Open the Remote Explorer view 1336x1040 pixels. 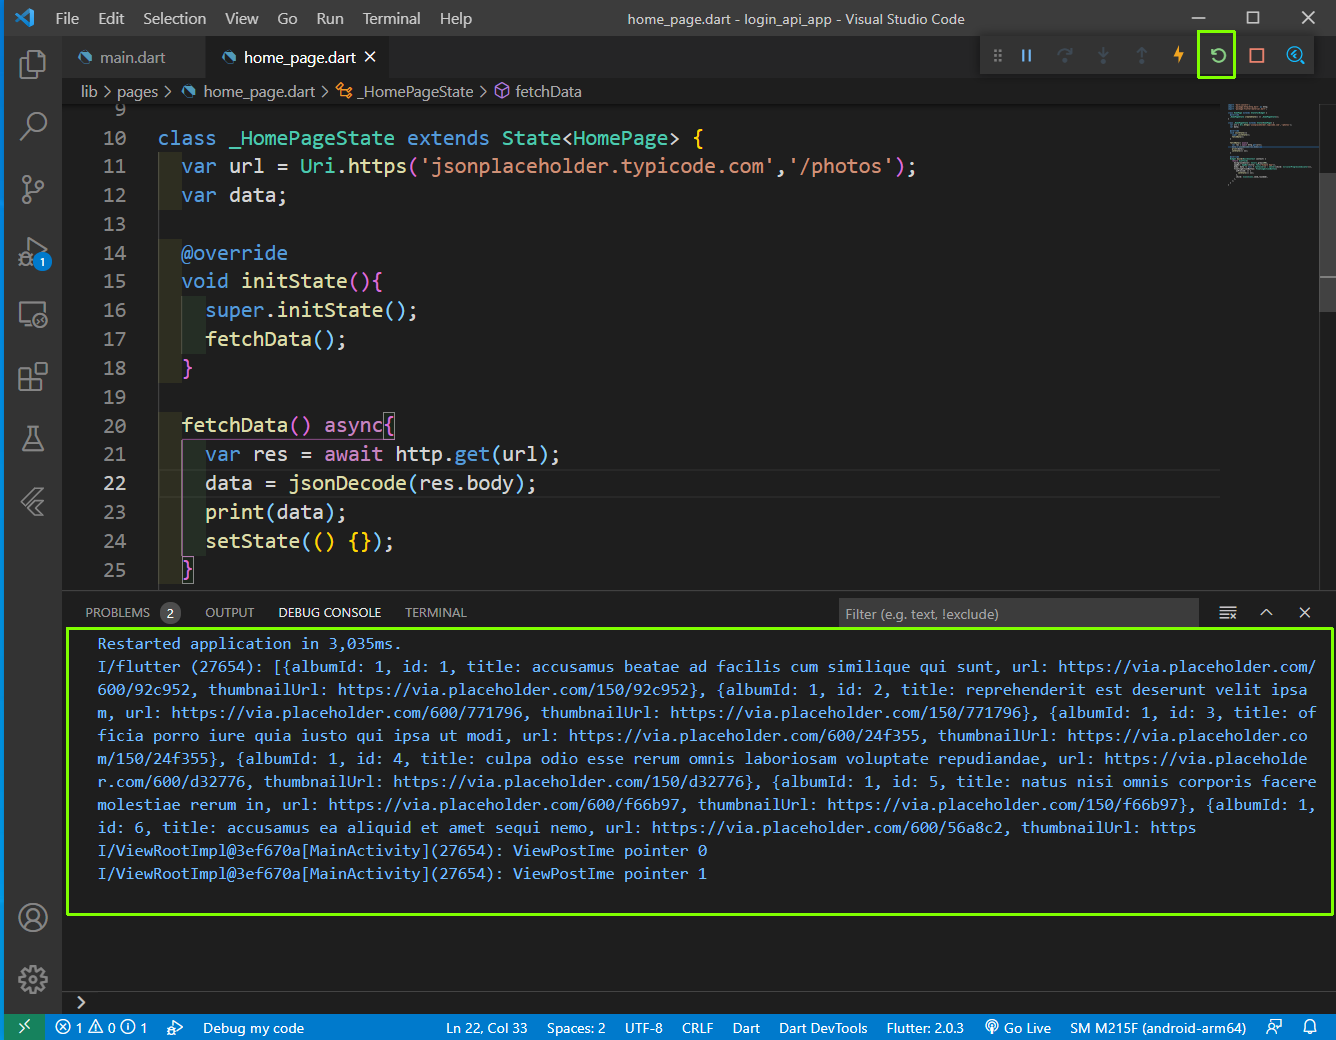[33, 315]
